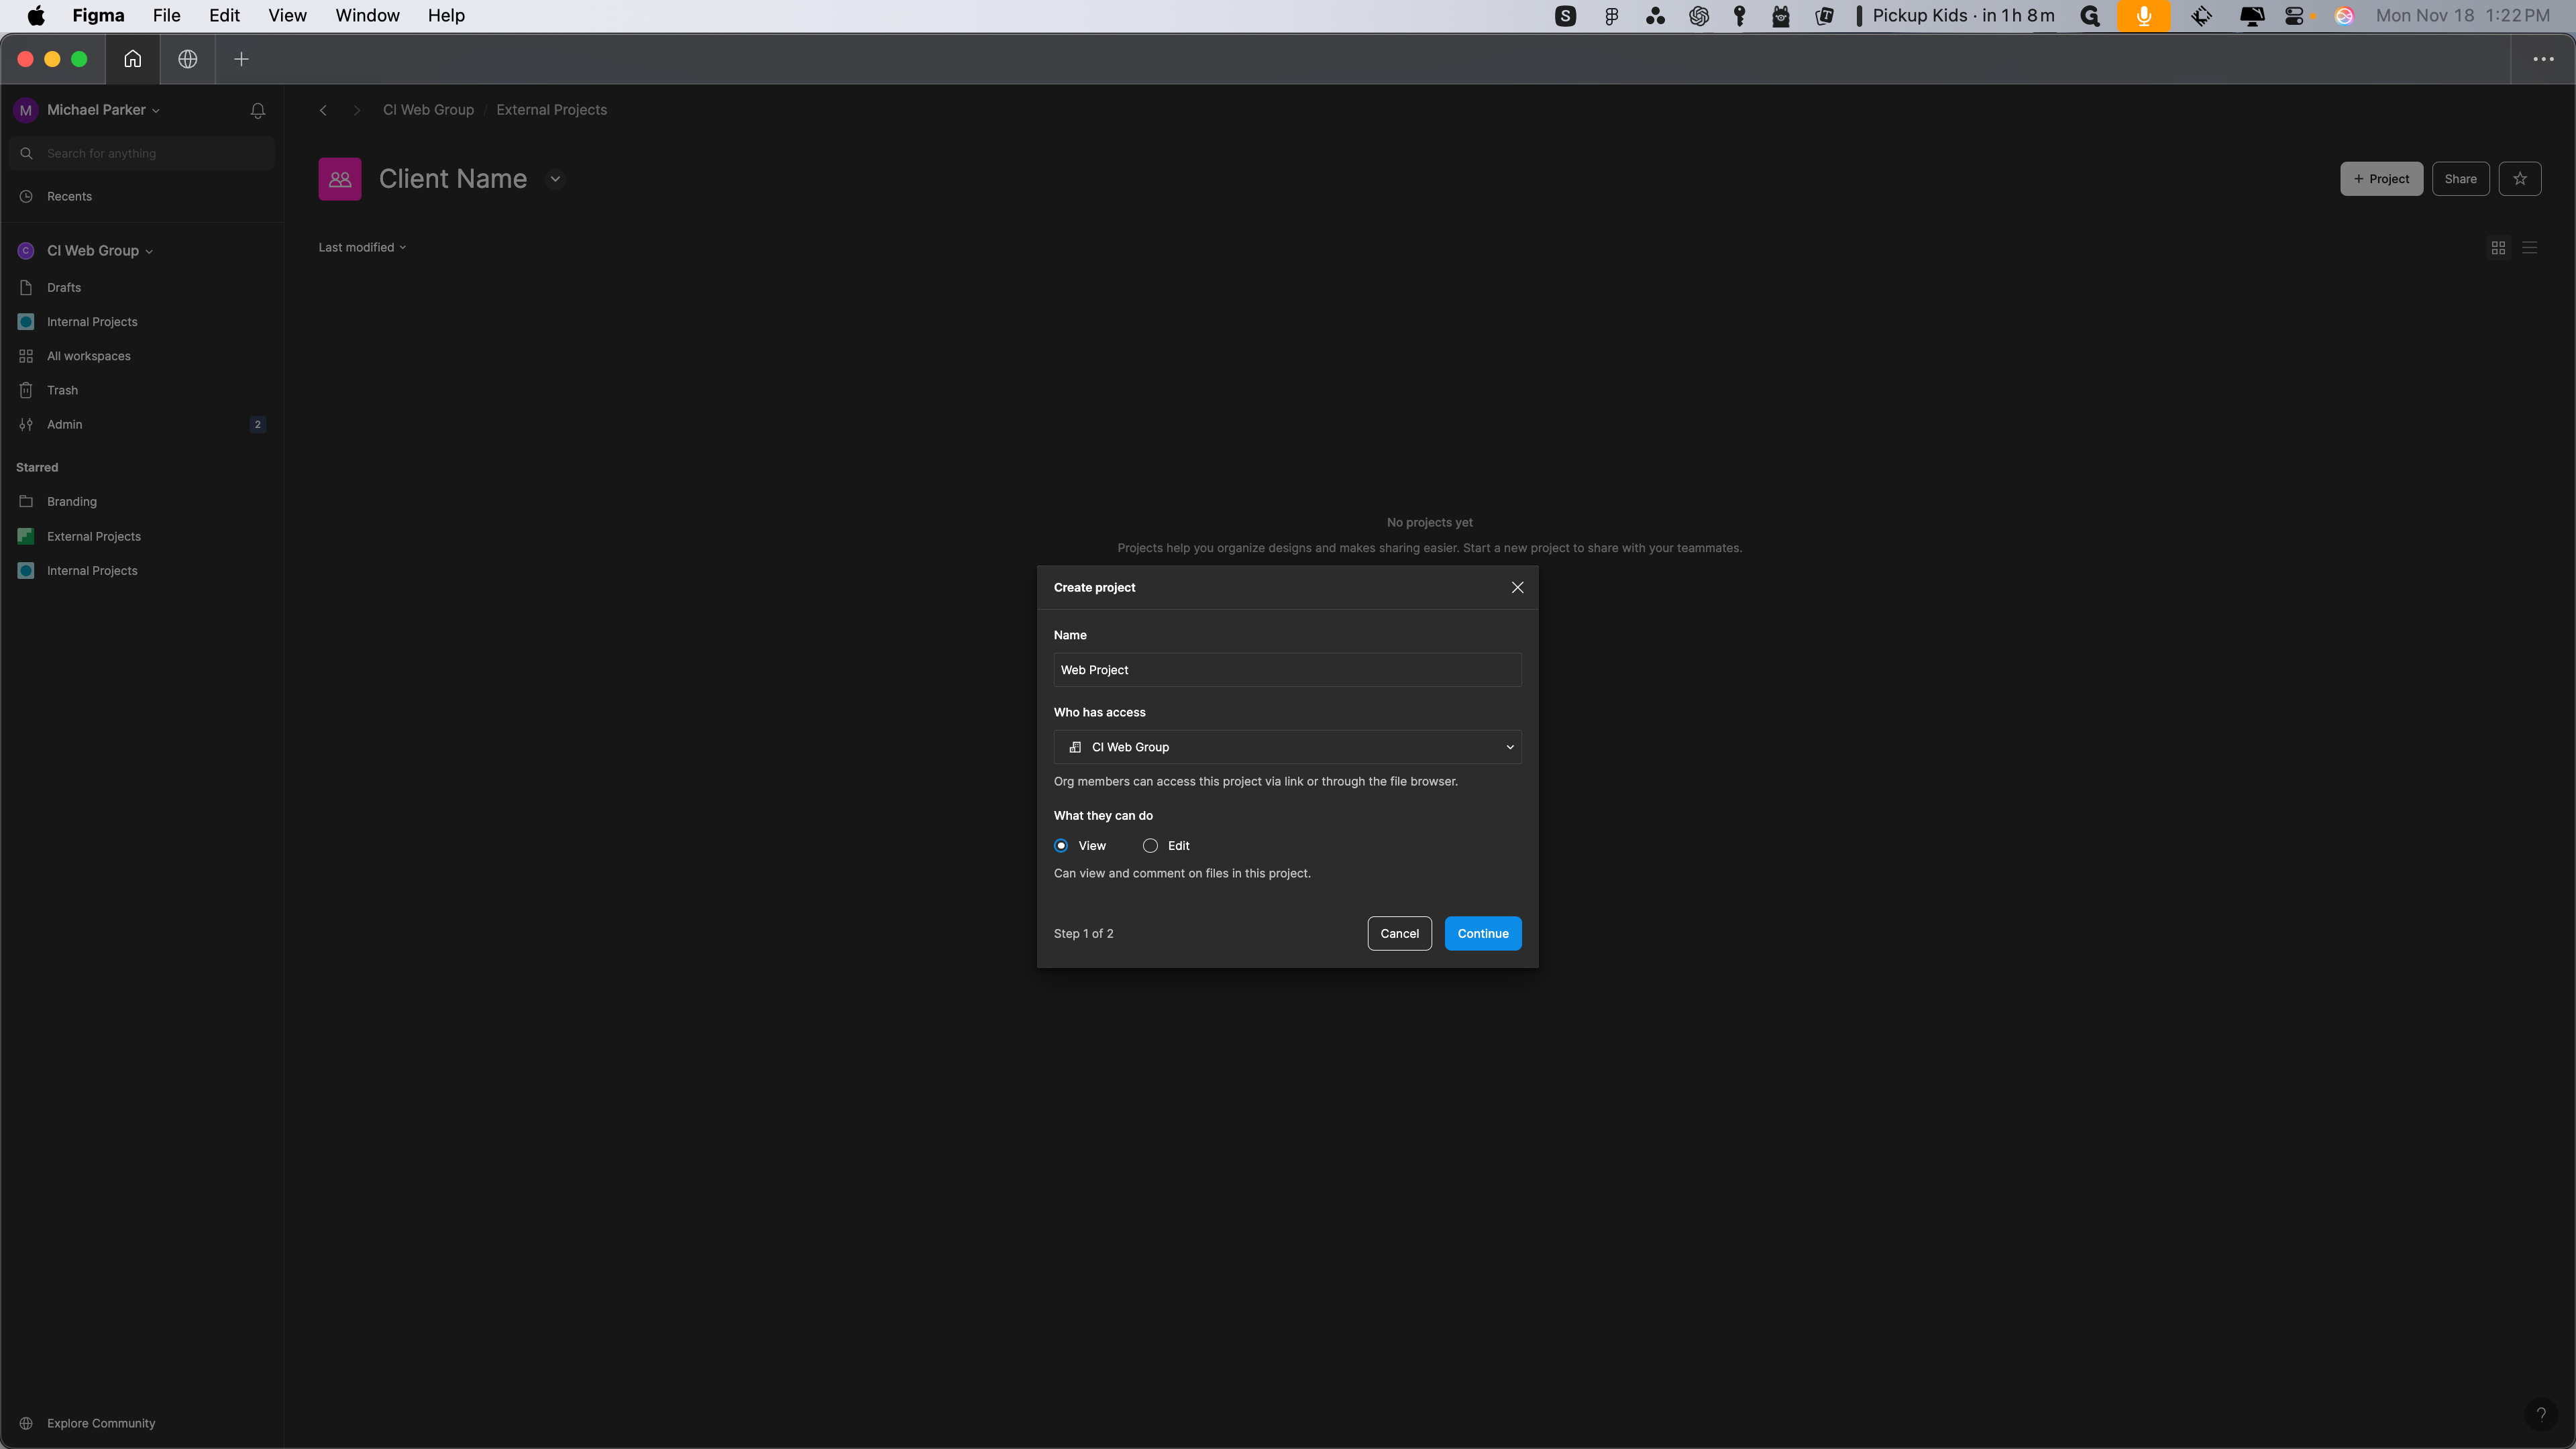The height and width of the screenshot is (1449, 2576).
Task: Open Recents in the sidebar
Action: coord(142,196)
